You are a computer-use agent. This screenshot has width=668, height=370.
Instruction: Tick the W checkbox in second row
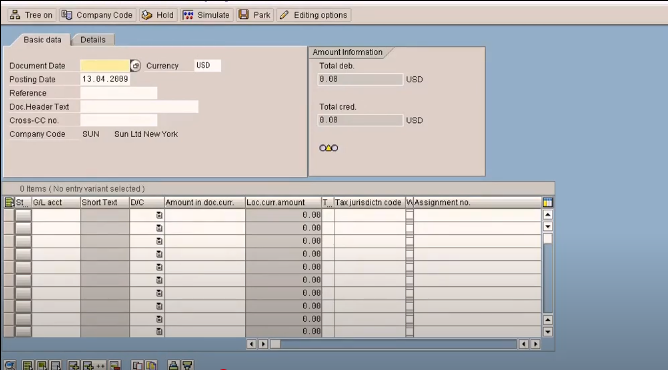[x=409, y=228]
